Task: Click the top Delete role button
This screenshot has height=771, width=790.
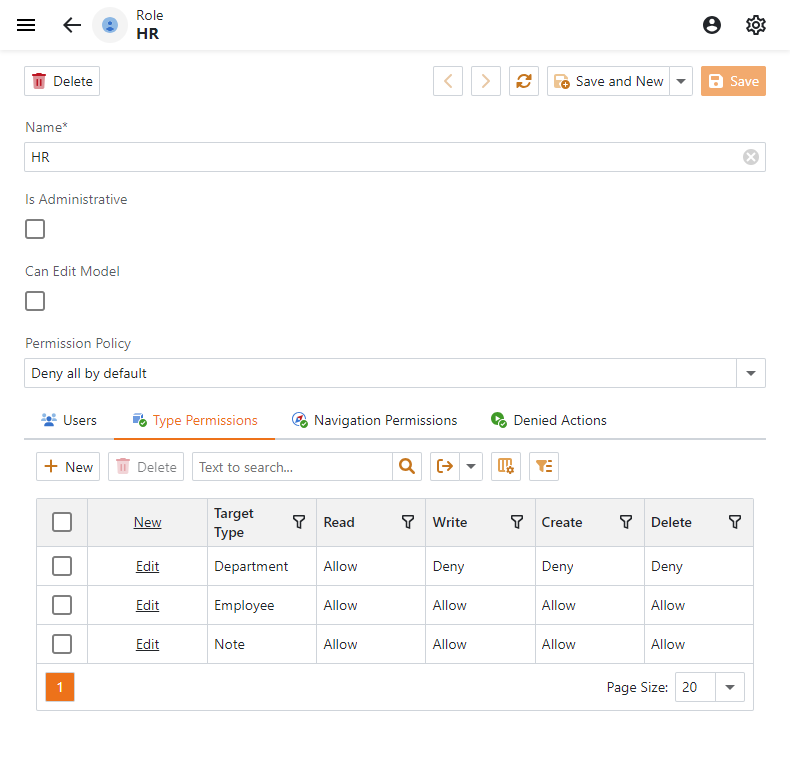Action: [x=62, y=81]
